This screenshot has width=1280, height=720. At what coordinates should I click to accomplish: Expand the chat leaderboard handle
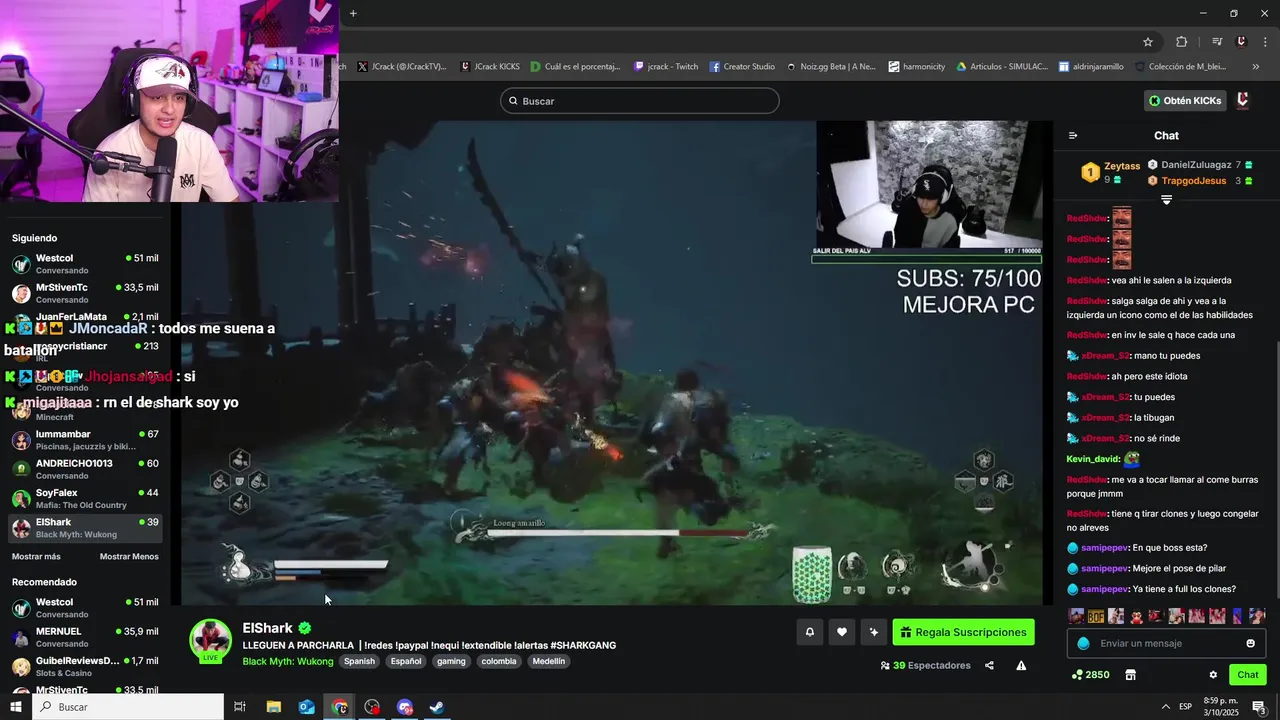[x=1166, y=200]
